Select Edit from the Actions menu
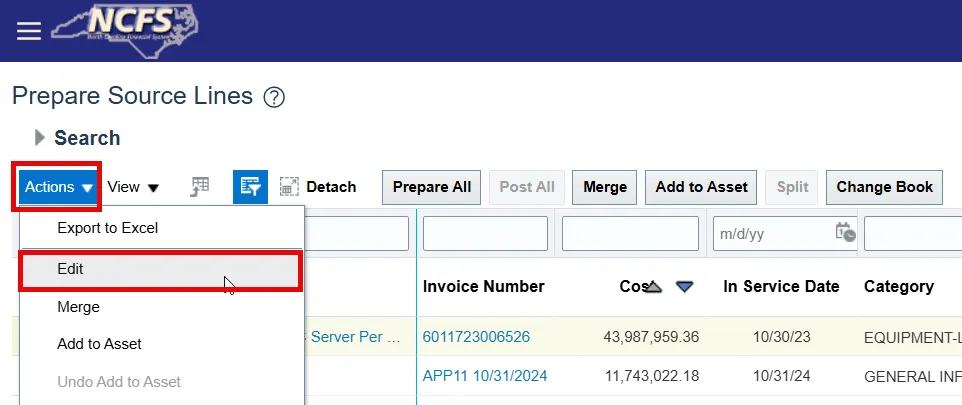The width and height of the screenshot is (962, 405). [70, 270]
